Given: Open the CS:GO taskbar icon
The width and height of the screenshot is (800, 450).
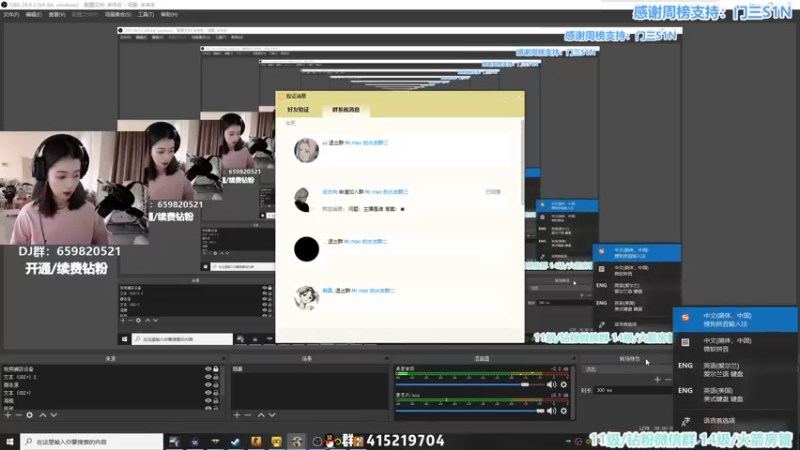Looking at the screenshot, I should pos(256,441).
